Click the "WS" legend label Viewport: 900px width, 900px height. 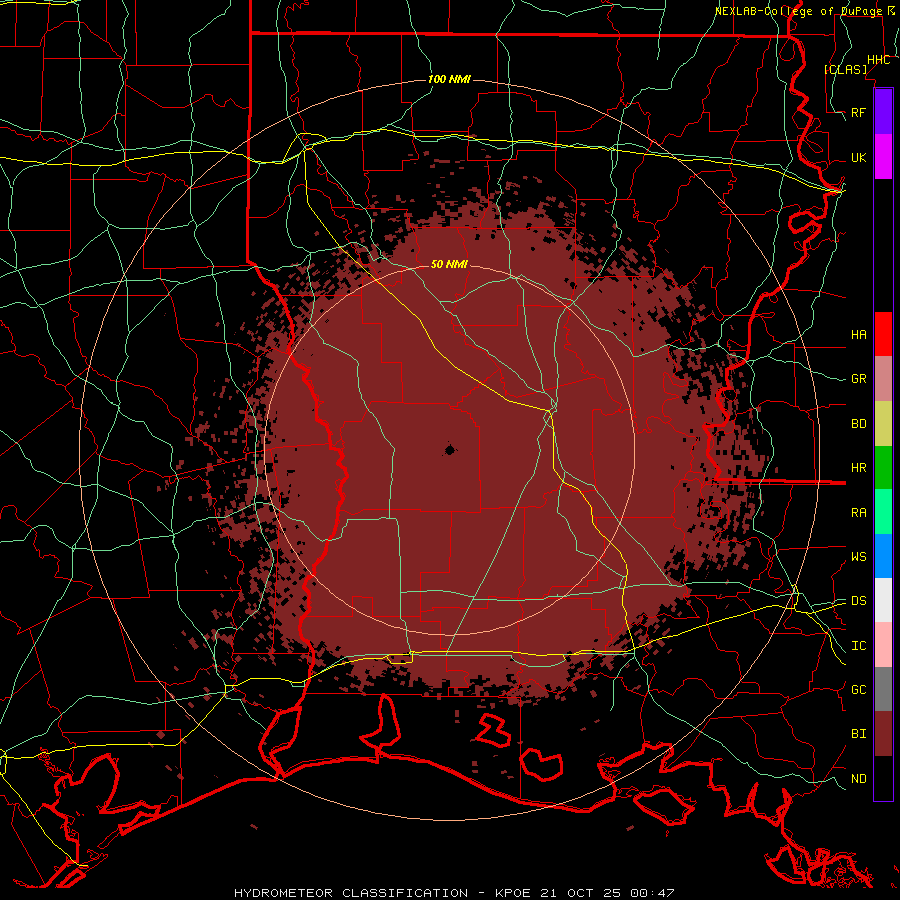tap(859, 557)
